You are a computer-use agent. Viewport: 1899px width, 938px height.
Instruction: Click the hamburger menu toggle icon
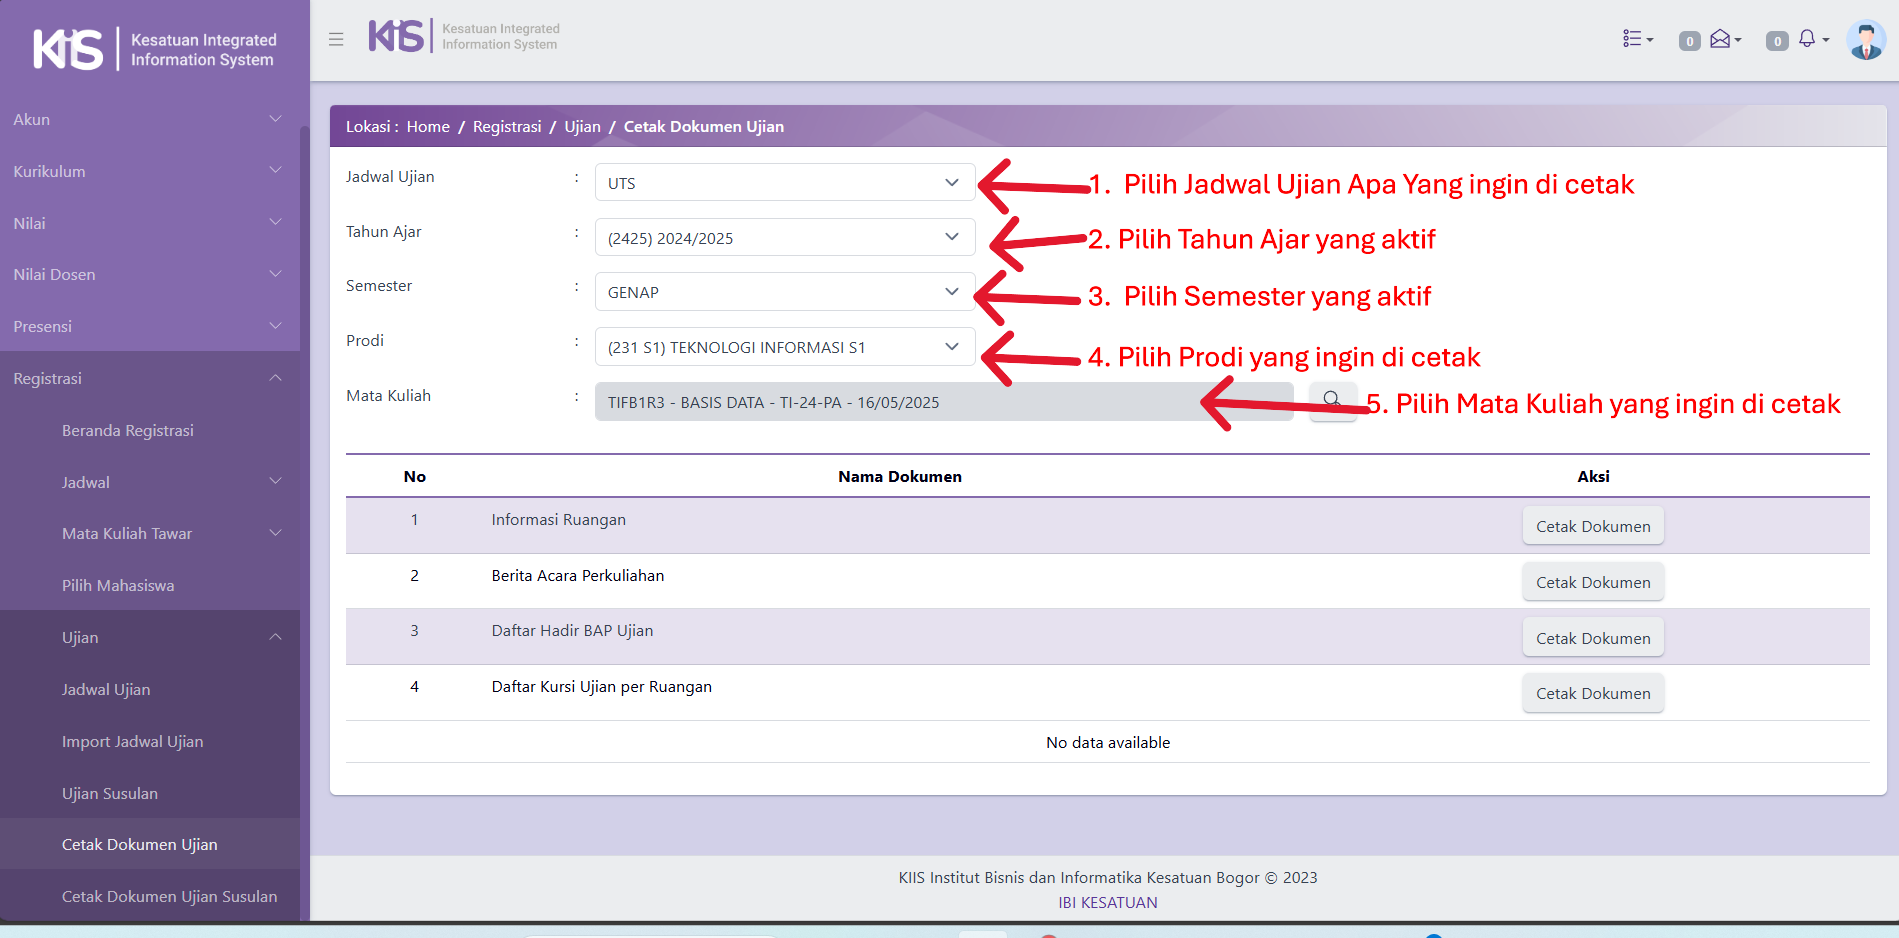[x=336, y=39]
